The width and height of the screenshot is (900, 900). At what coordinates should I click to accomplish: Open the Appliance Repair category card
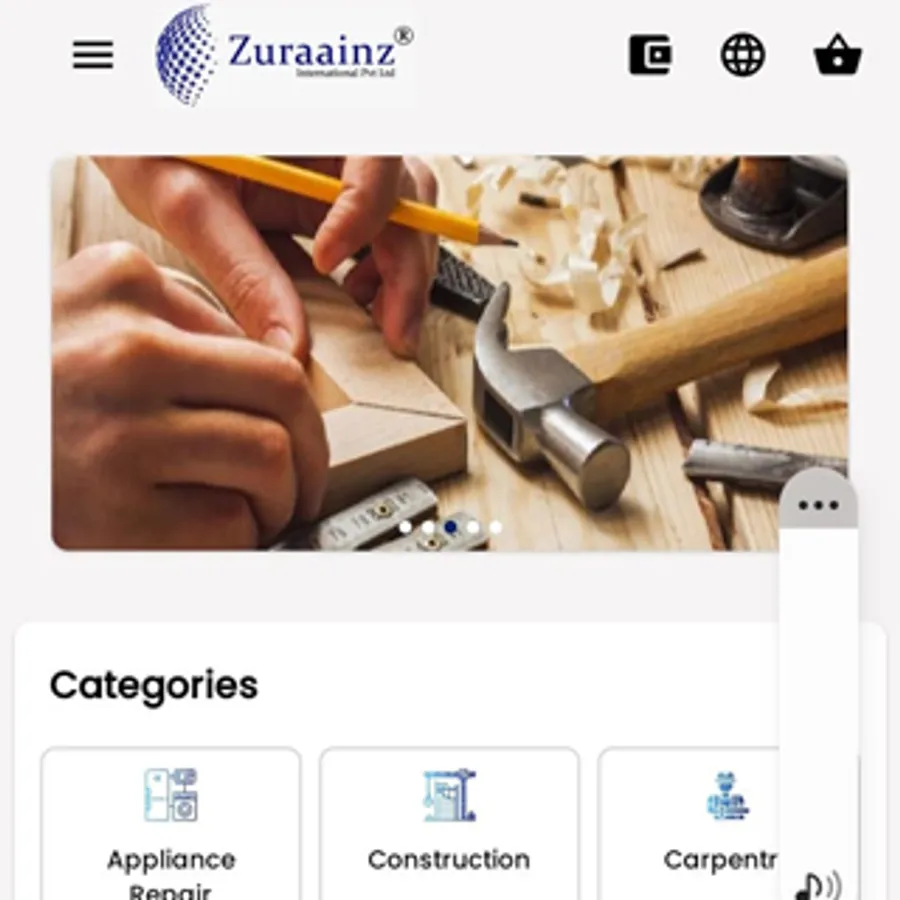tap(170, 824)
